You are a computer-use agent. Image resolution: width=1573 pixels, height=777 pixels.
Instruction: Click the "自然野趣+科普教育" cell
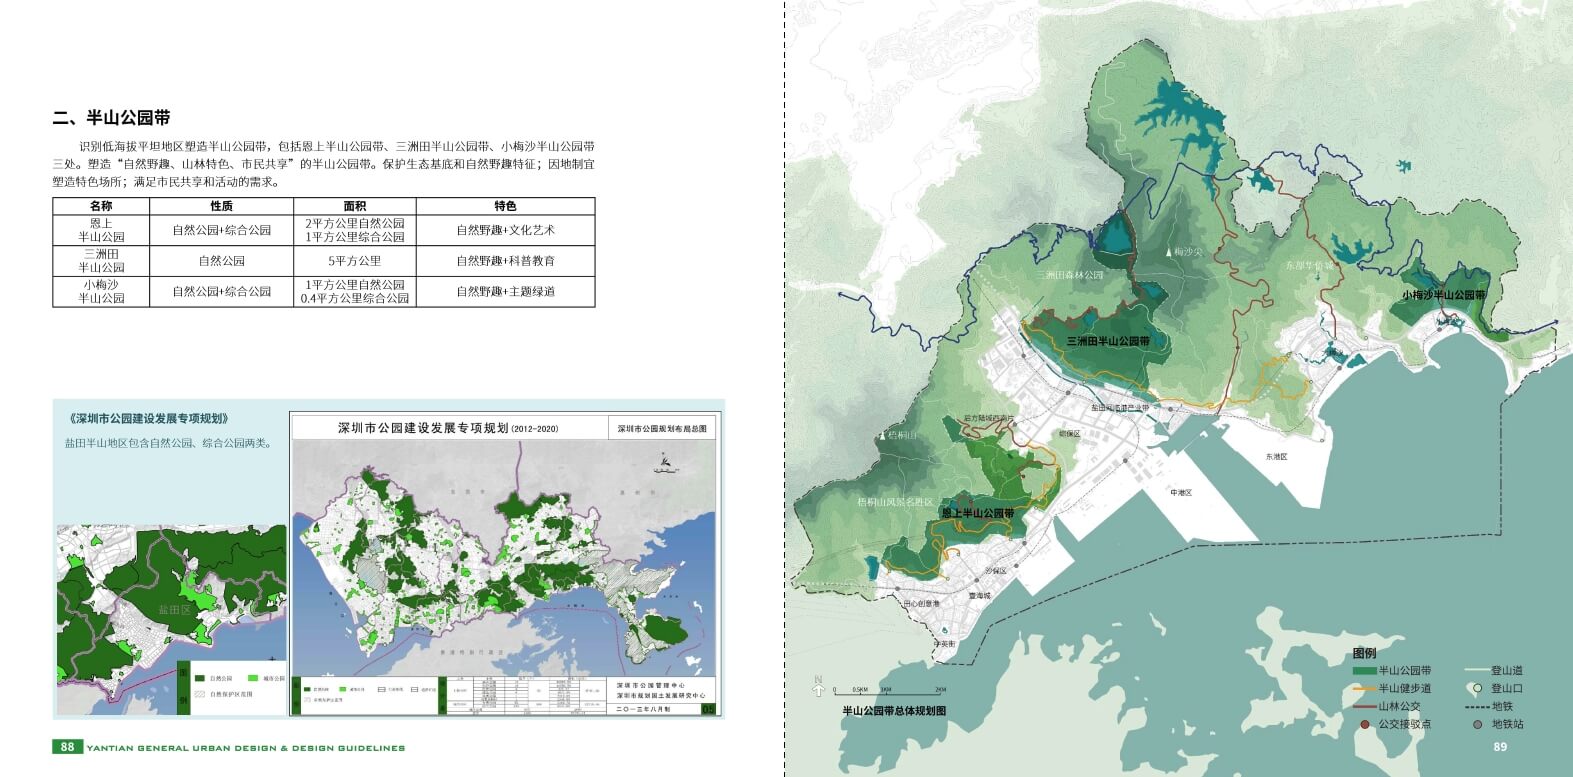505,261
